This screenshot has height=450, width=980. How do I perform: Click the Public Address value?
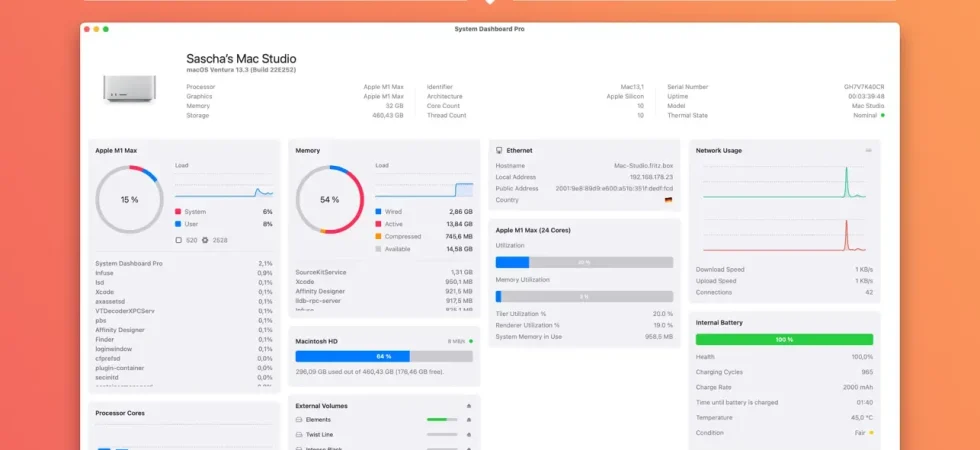(x=614, y=188)
